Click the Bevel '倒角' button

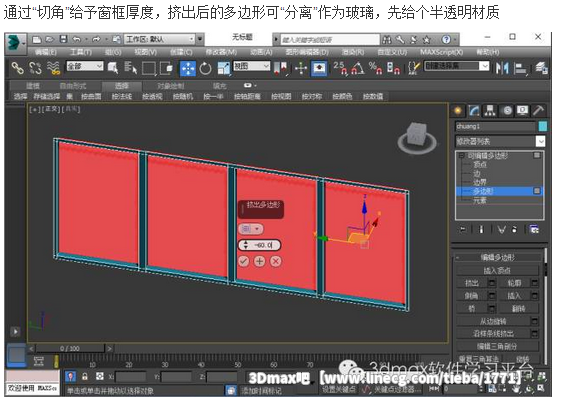(x=472, y=296)
